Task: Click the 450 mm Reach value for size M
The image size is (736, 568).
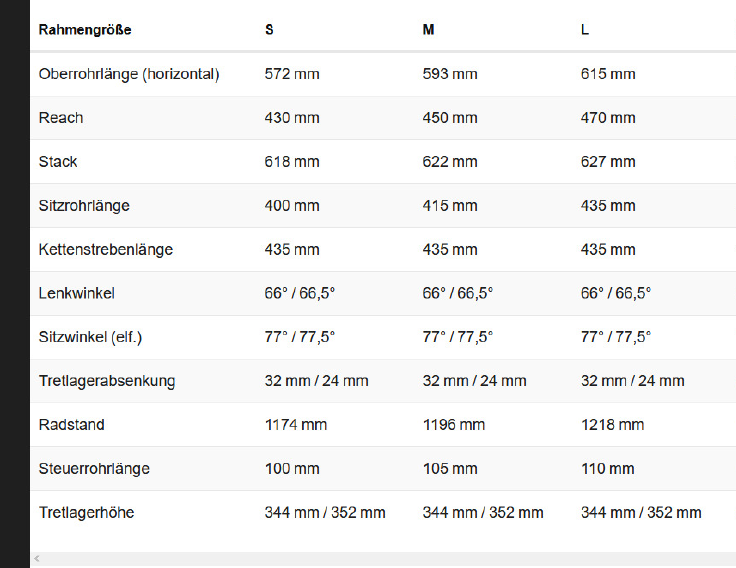Action: (450, 118)
